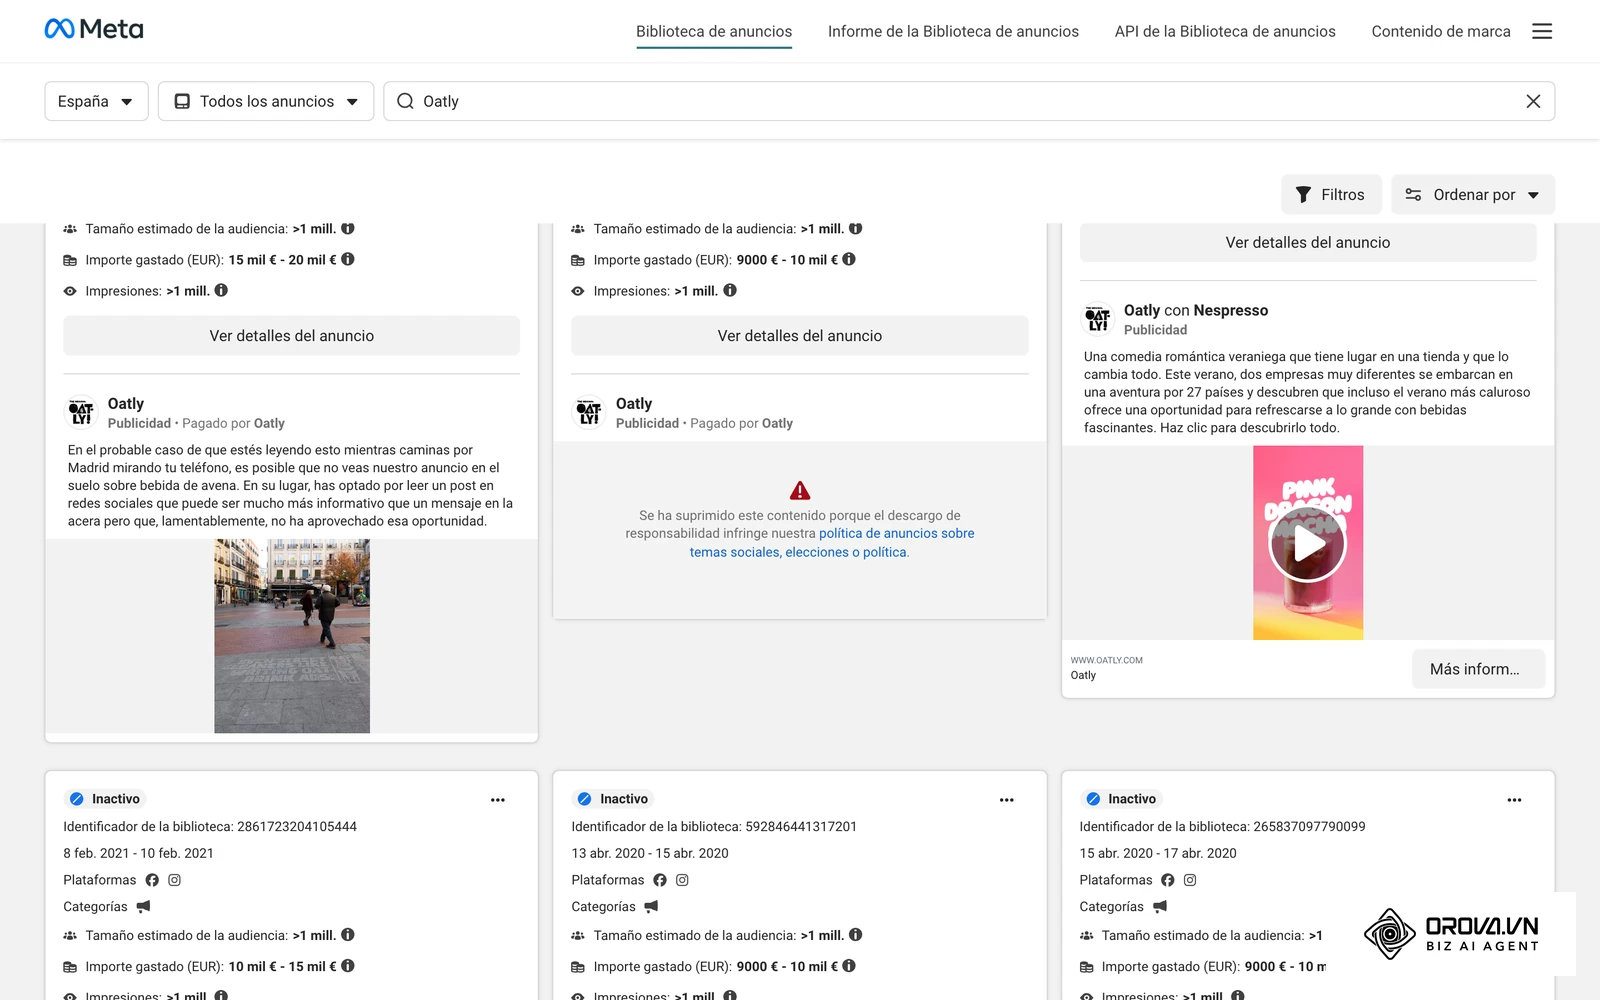The image size is (1600, 1000).
Task: Click the Instagram platform icon for ad 592846441317201
Action: 682,880
